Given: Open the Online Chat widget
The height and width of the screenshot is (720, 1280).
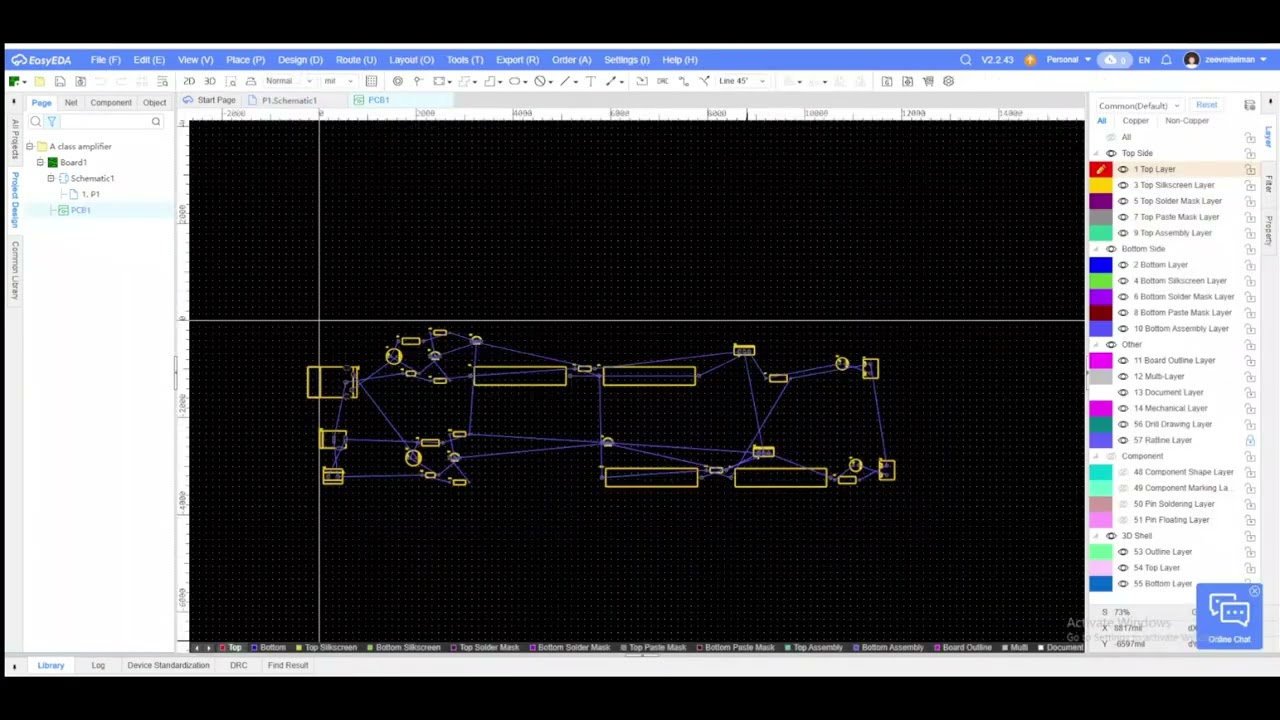Looking at the screenshot, I should (x=1229, y=616).
